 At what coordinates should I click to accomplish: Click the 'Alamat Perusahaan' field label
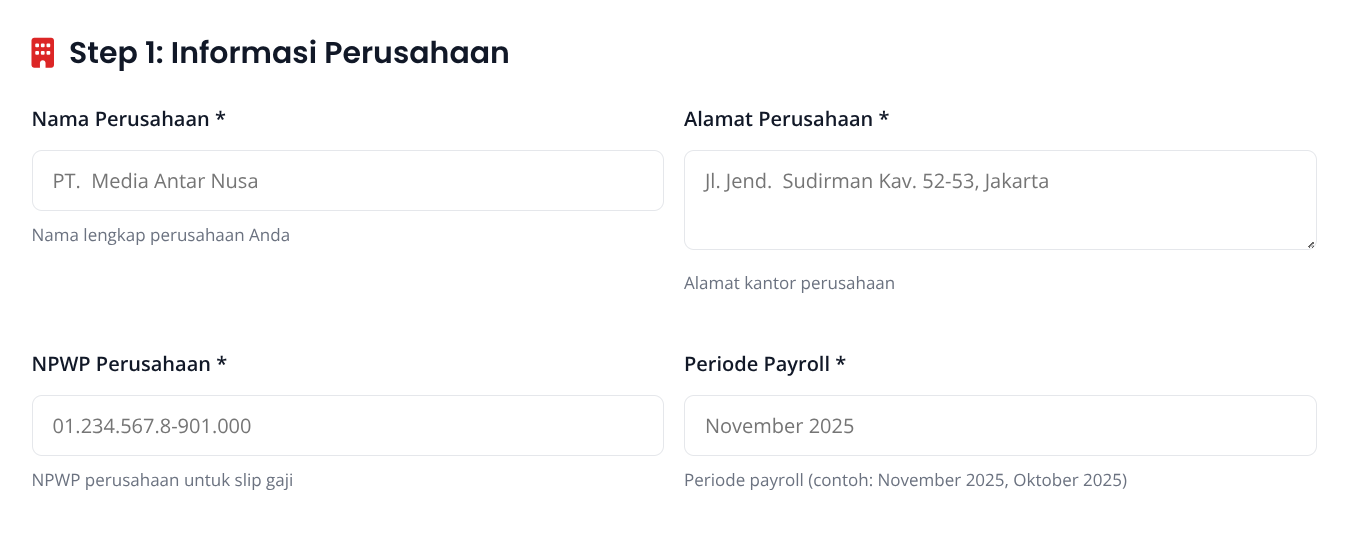tap(778, 119)
